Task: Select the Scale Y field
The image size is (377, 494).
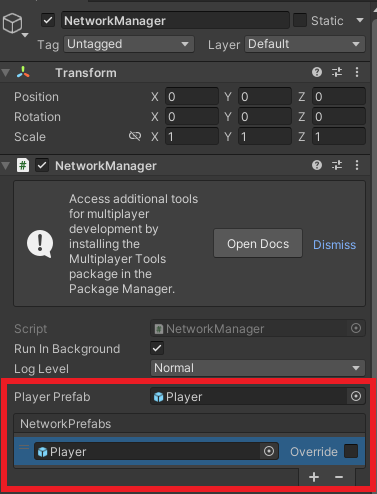Action: click(265, 137)
